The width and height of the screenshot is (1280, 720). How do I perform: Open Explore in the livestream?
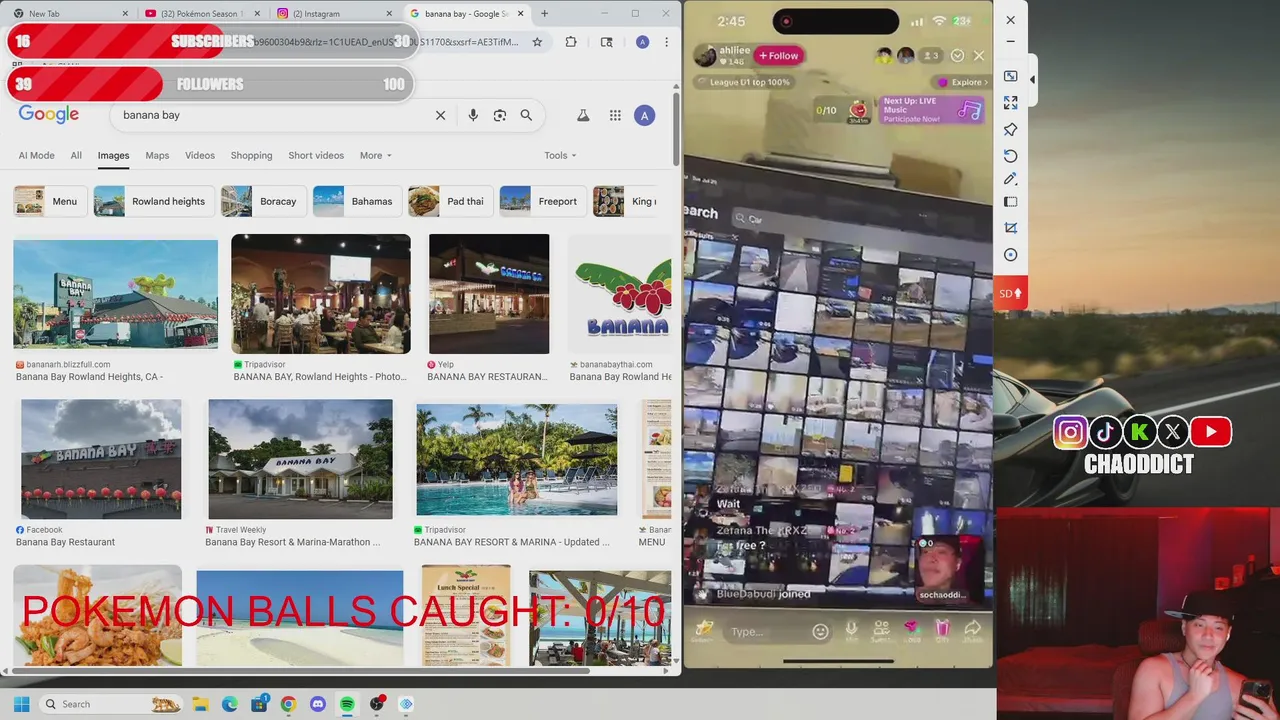coord(963,82)
